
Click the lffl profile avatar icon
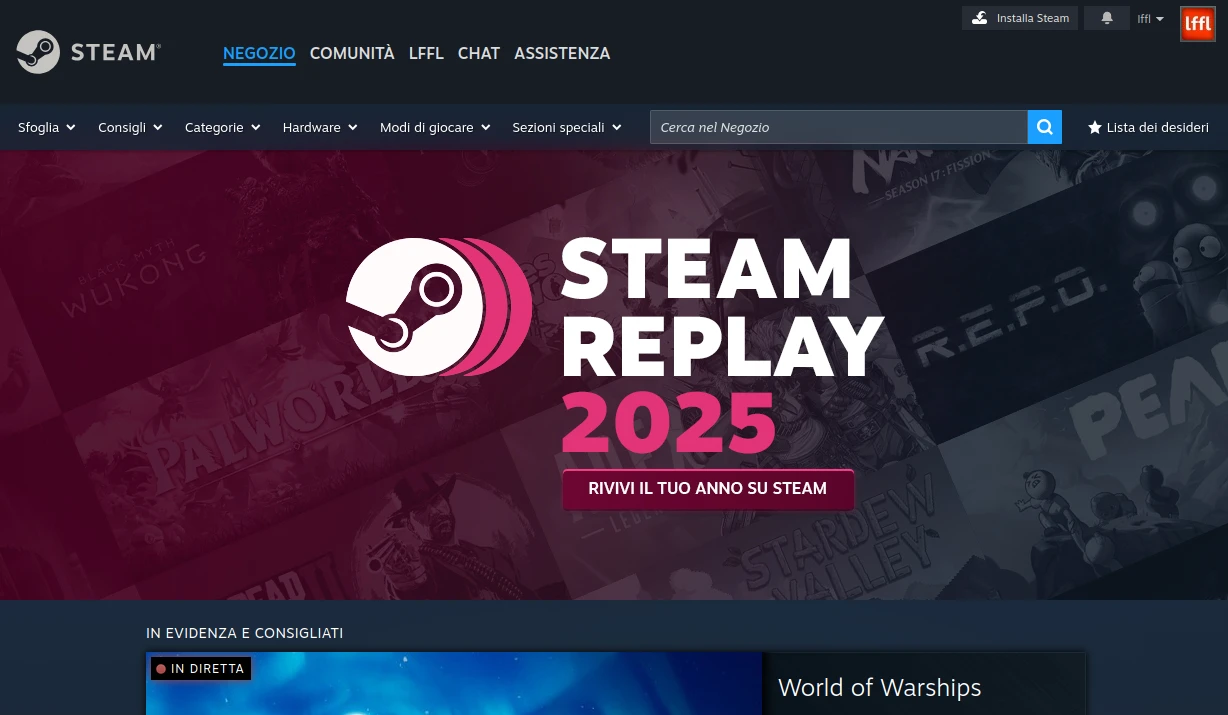click(1197, 23)
